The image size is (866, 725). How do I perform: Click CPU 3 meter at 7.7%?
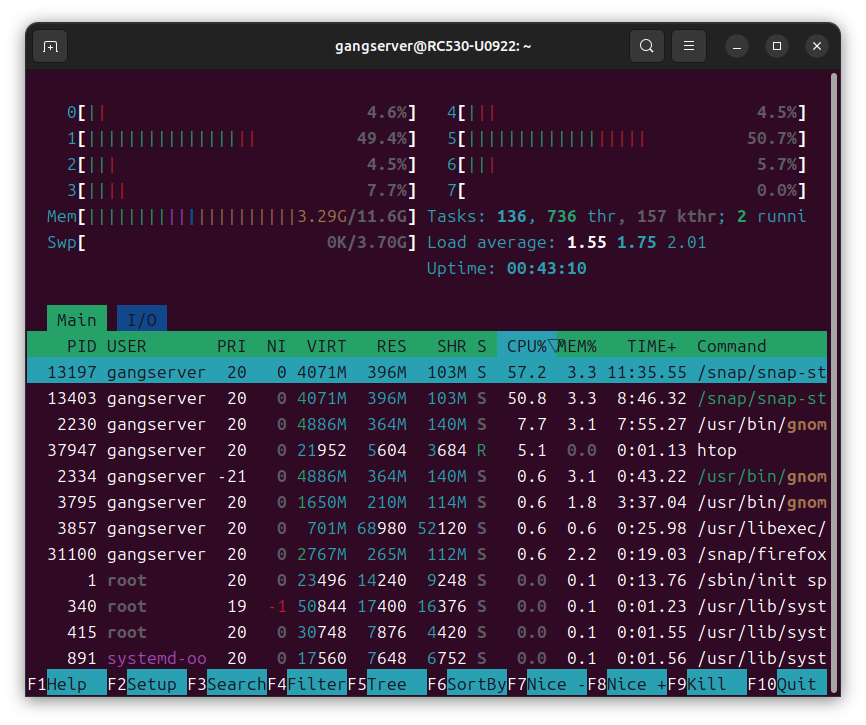point(241,190)
